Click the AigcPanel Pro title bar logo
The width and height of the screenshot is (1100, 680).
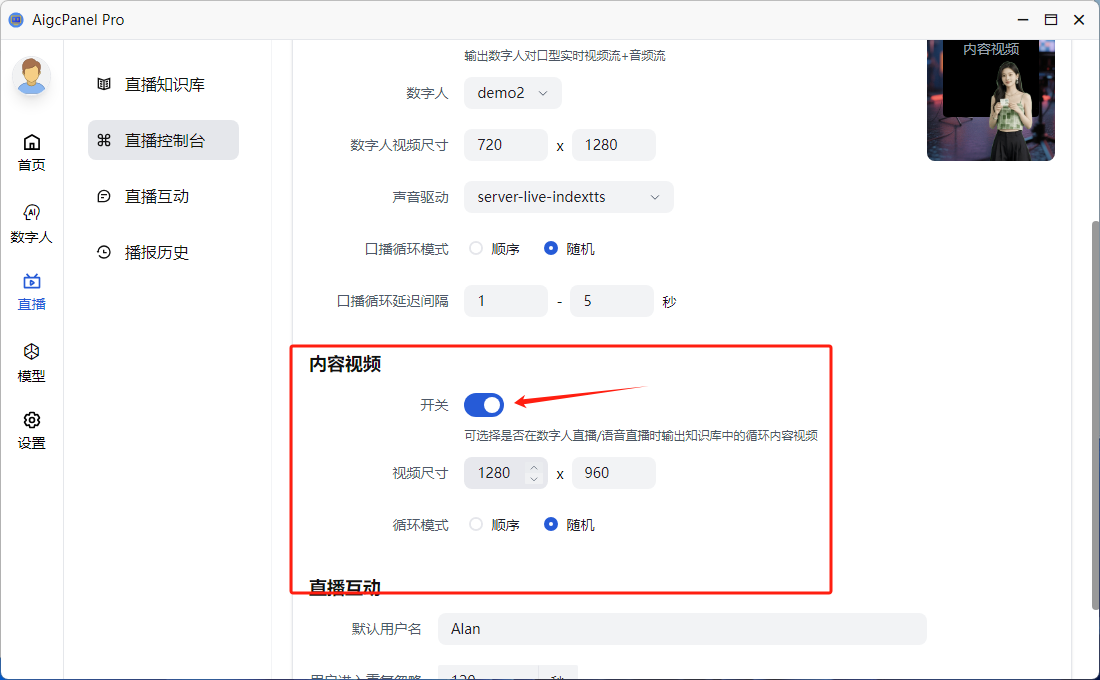[x=15, y=19]
